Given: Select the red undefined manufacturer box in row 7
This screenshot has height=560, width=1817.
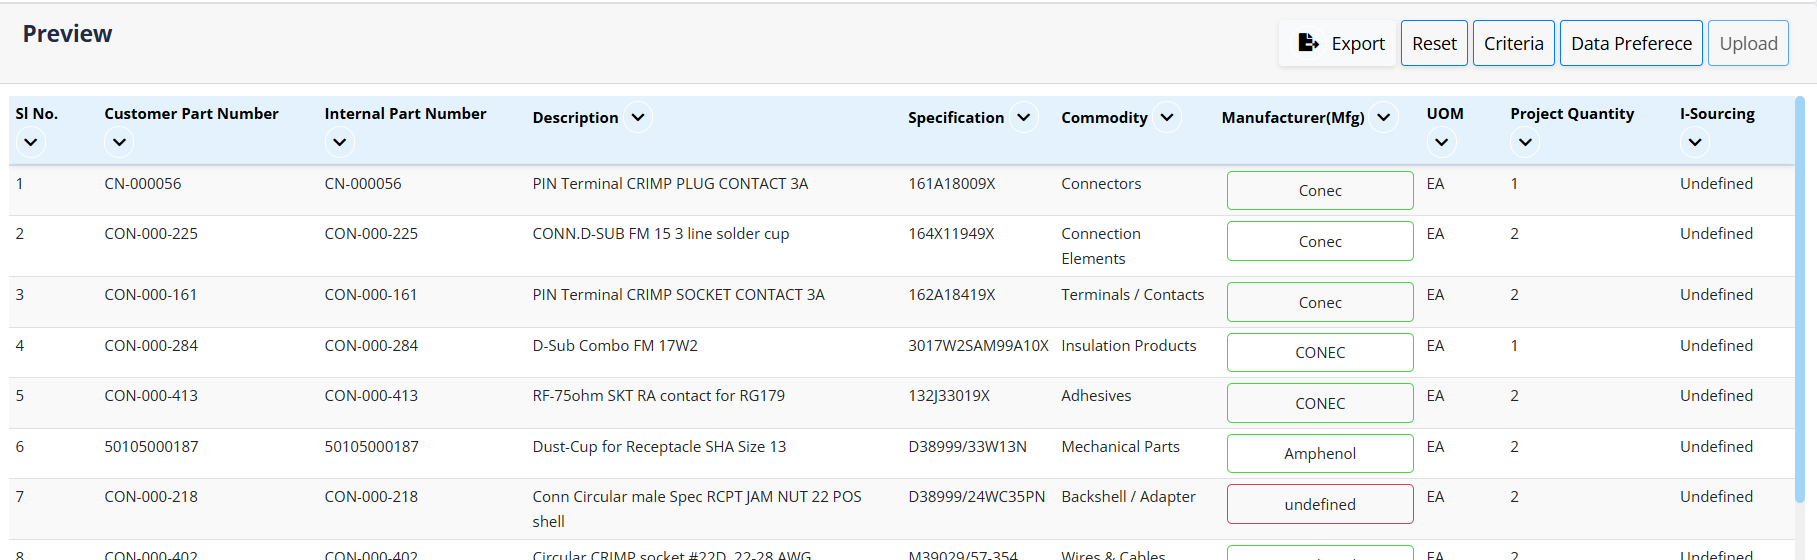Looking at the screenshot, I should 1320,505.
